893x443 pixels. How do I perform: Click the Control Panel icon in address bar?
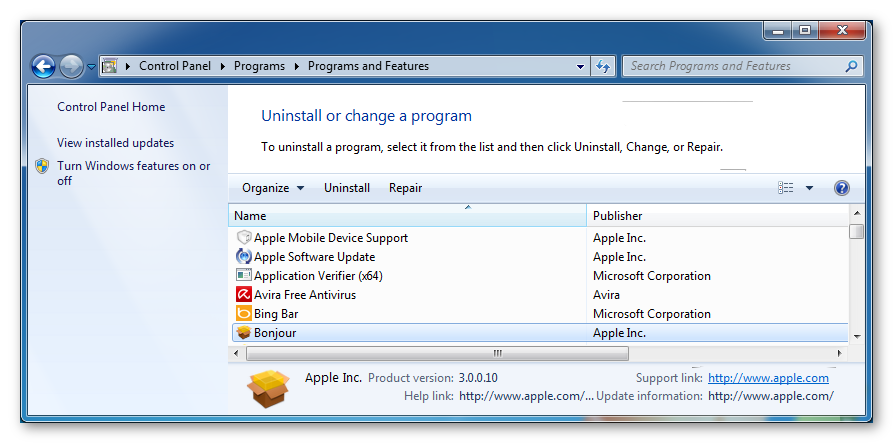coord(109,66)
